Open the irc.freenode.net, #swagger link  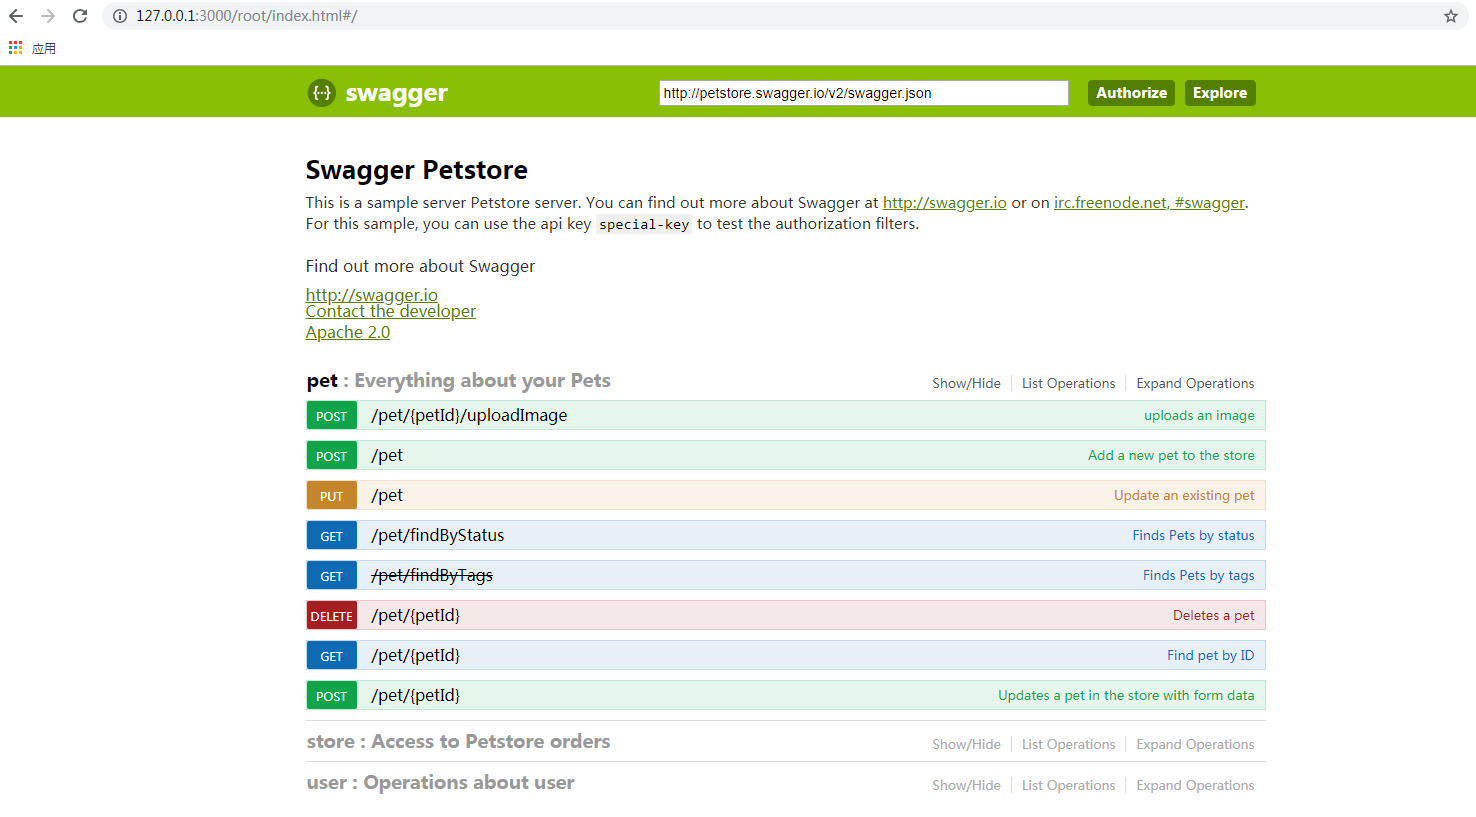click(1149, 203)
